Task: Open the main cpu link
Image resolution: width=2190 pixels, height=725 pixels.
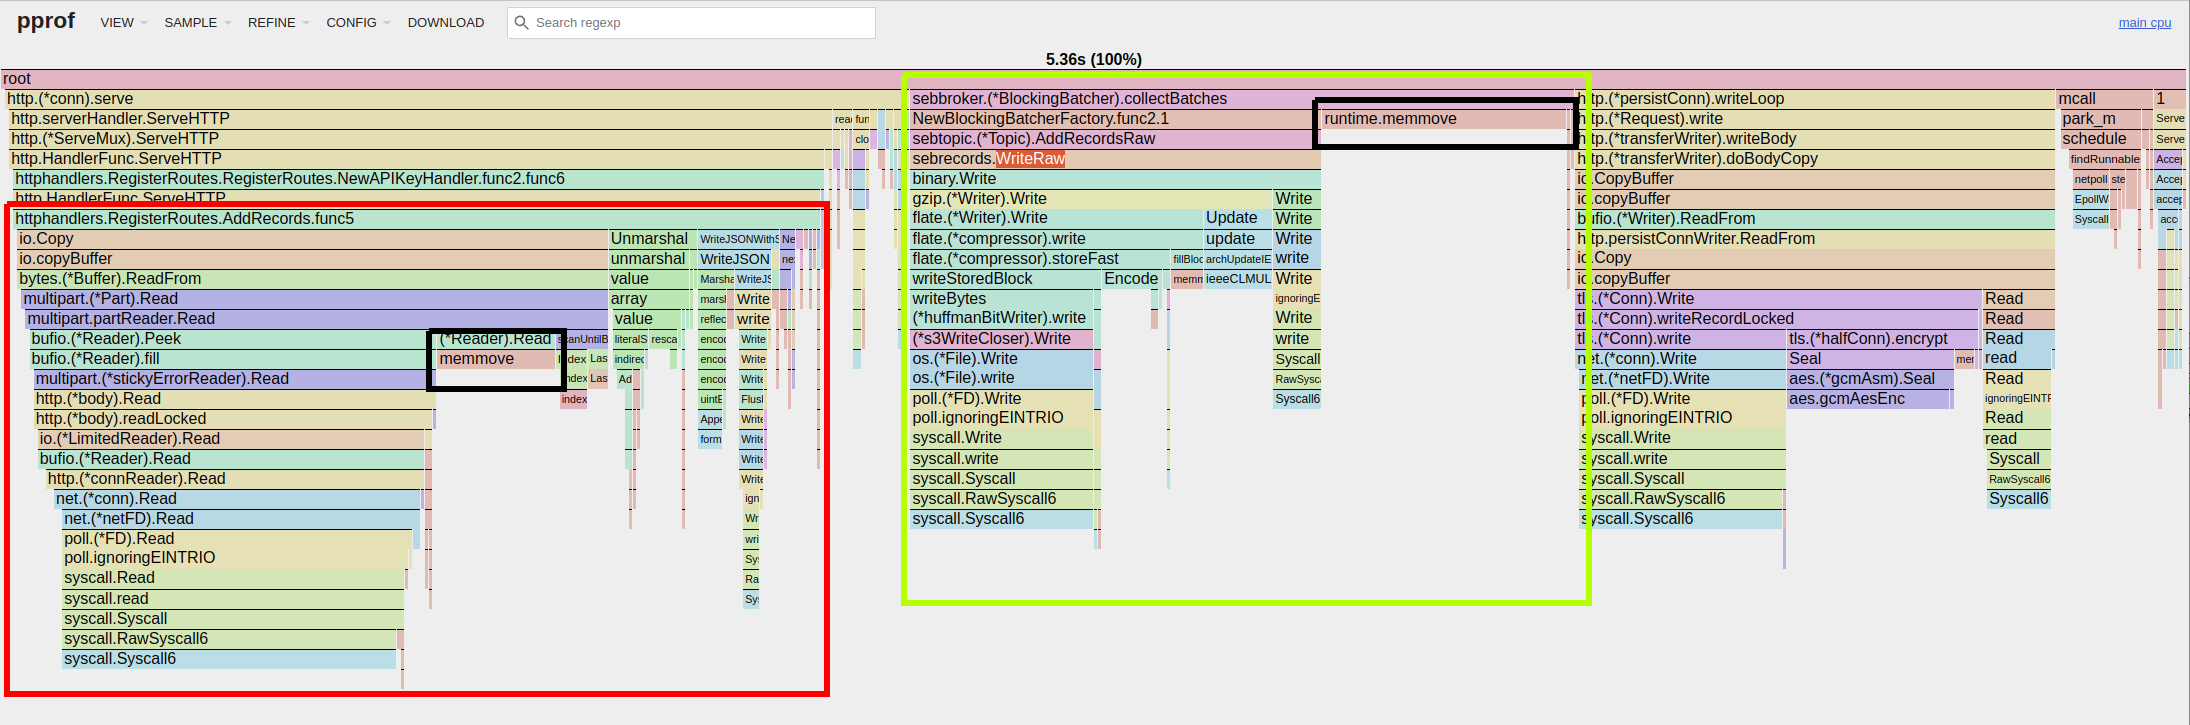Action: coord(2144,22)
